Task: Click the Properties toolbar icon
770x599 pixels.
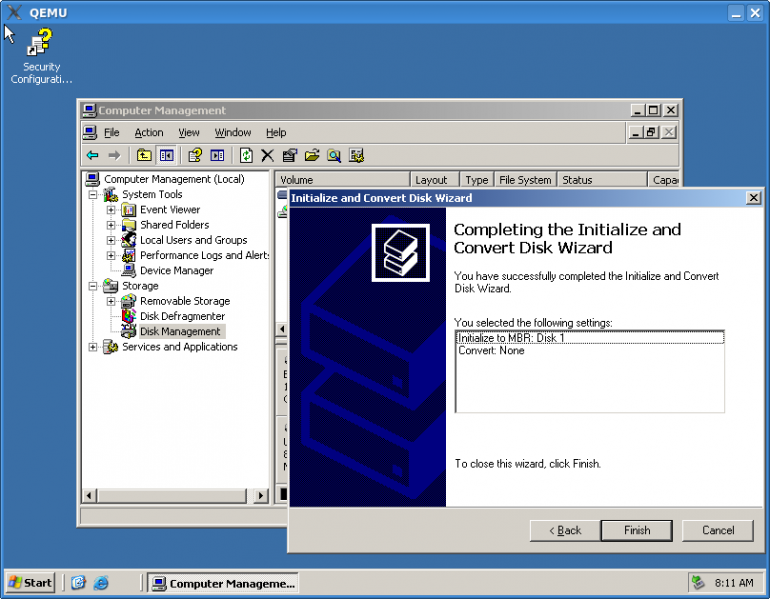Action: [x=290, y=155]
